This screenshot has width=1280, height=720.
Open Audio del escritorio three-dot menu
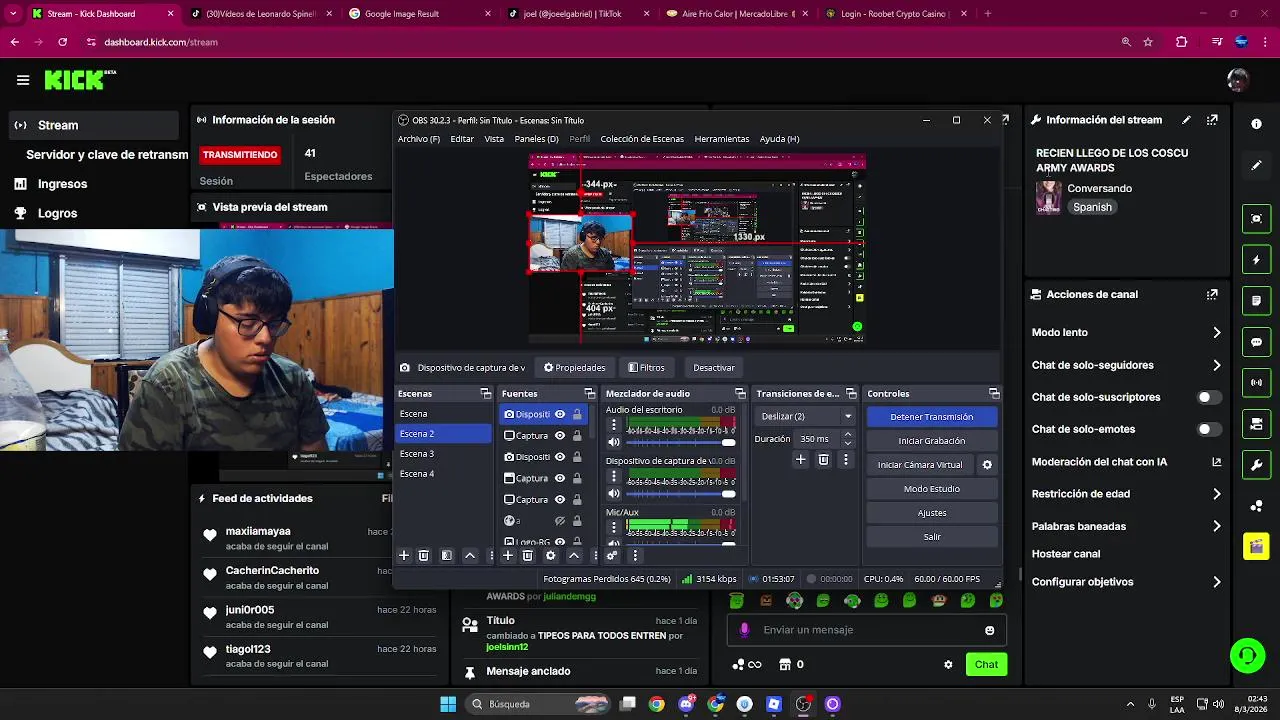click(x=614, y=425)
